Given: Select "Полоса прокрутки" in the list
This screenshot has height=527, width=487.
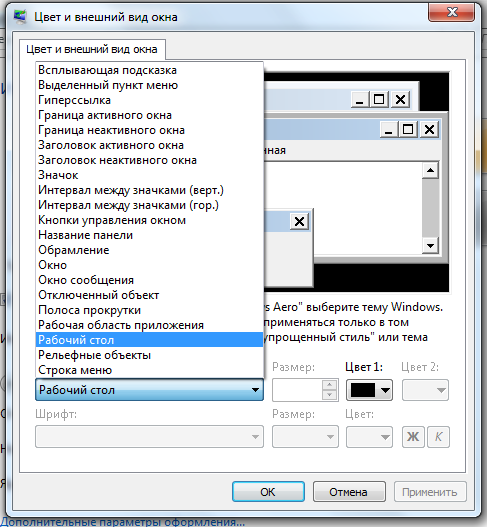Looking at the screenshot, I should point(149,310).
